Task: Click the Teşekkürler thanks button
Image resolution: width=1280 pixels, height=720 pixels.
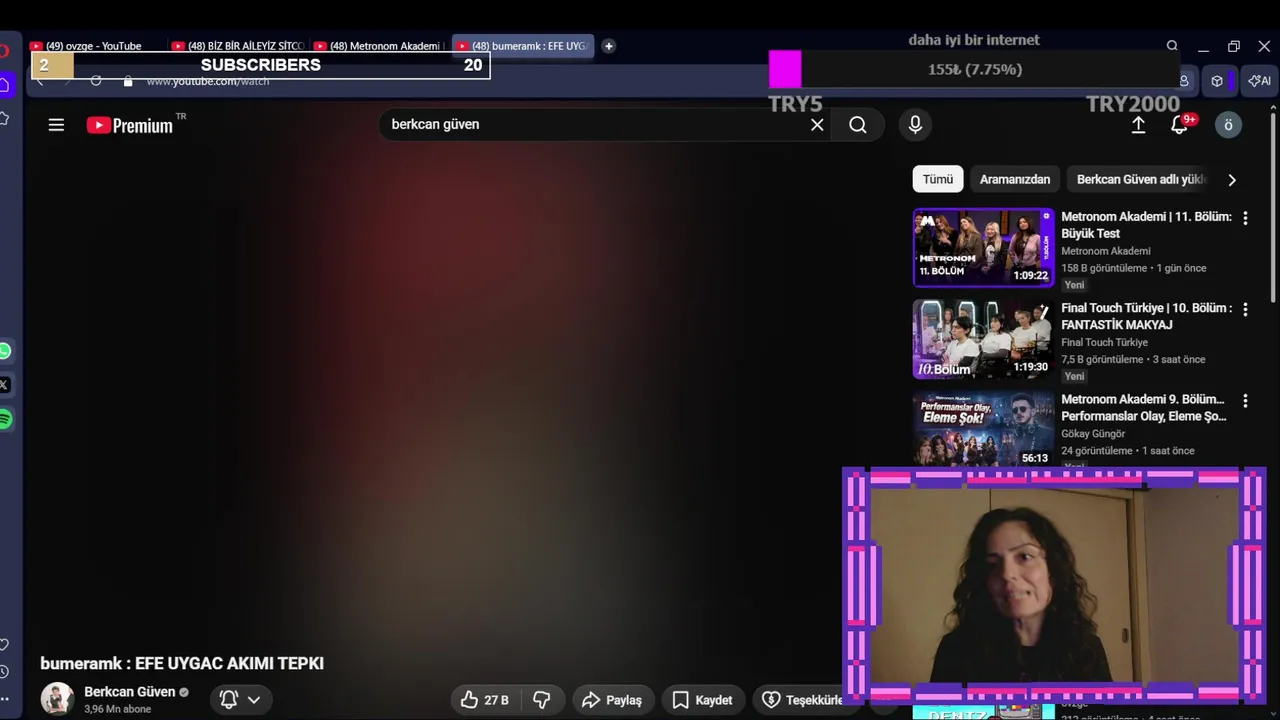Action: pos(801,700)
